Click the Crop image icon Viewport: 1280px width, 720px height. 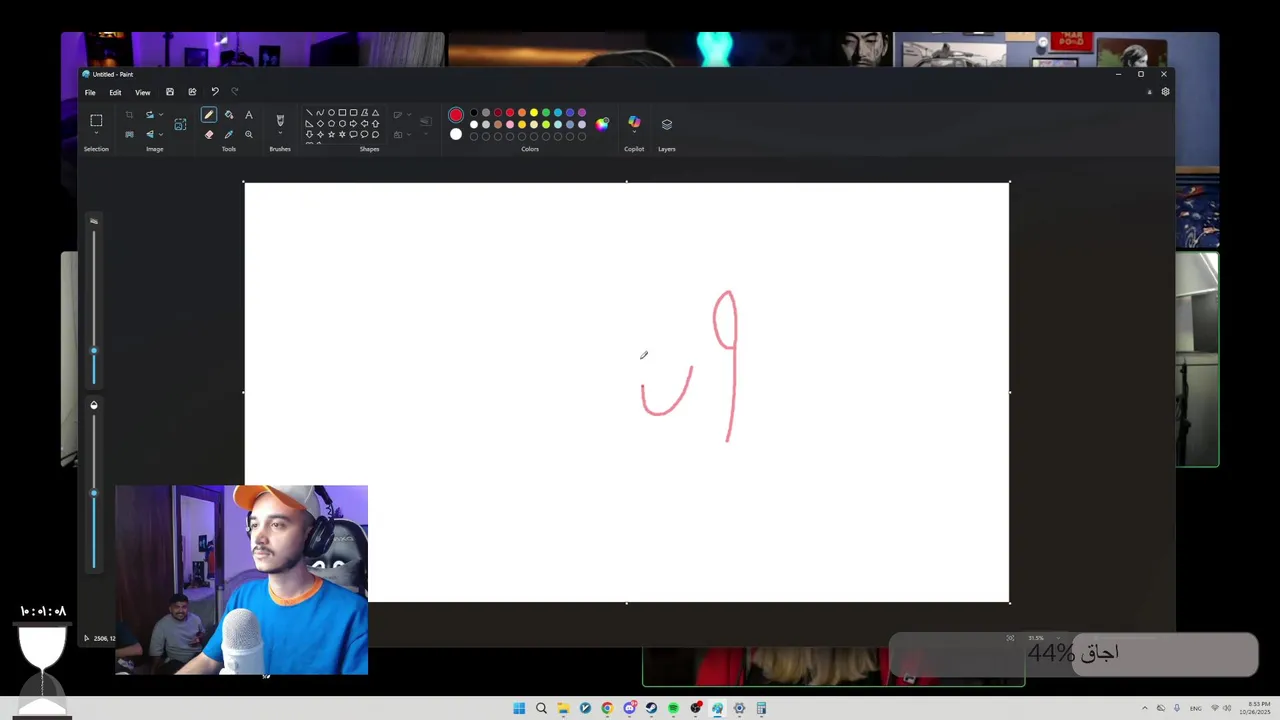coord(129,115)
